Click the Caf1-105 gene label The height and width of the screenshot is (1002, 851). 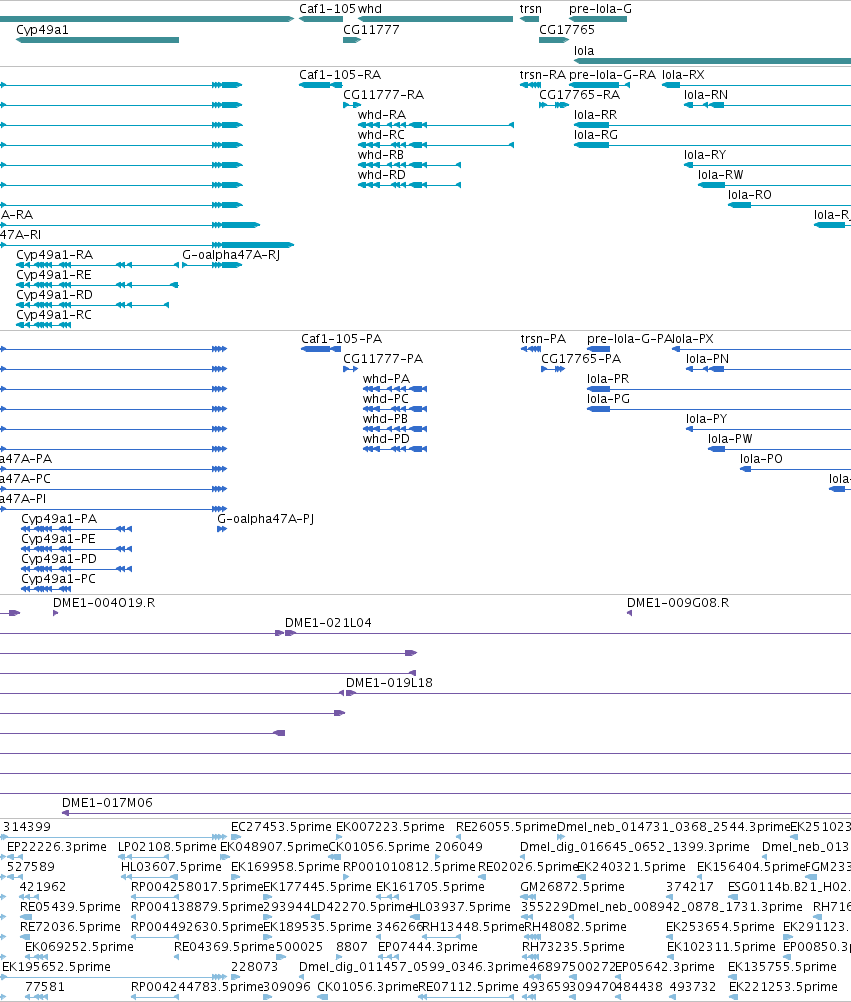[327, 9]
